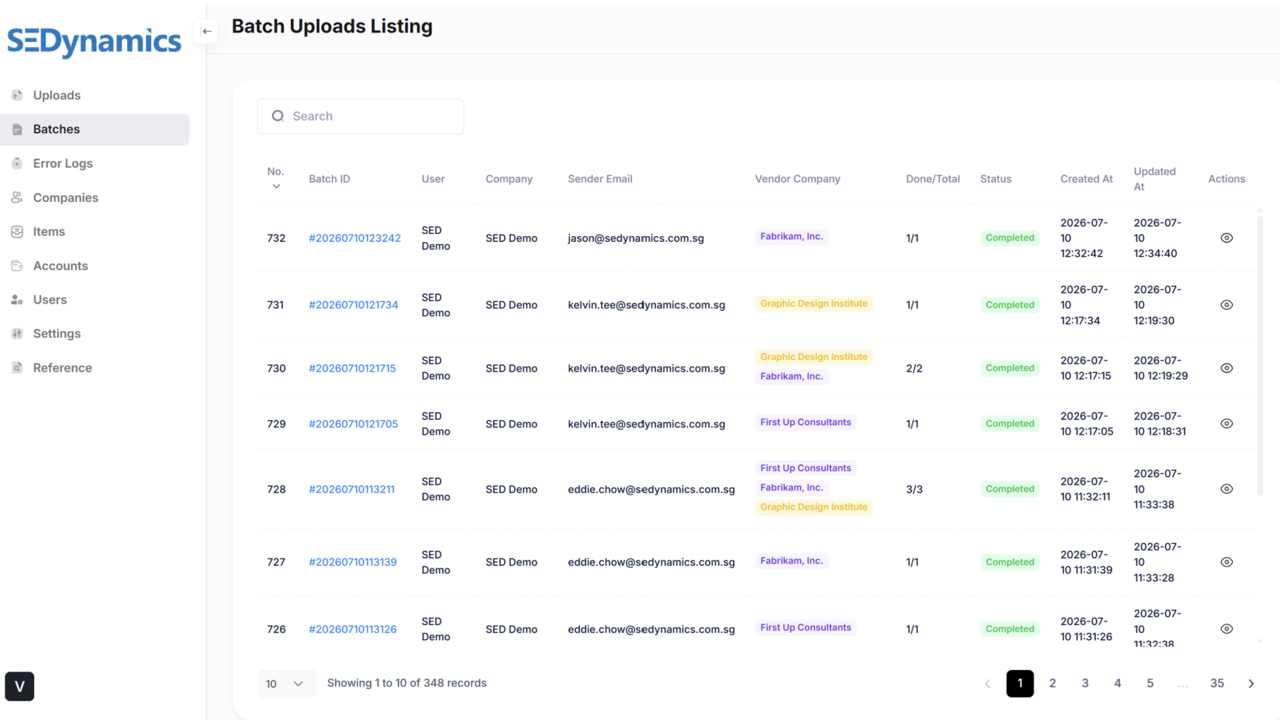Open Uploads in the sidebar

[x=95, y=95]
